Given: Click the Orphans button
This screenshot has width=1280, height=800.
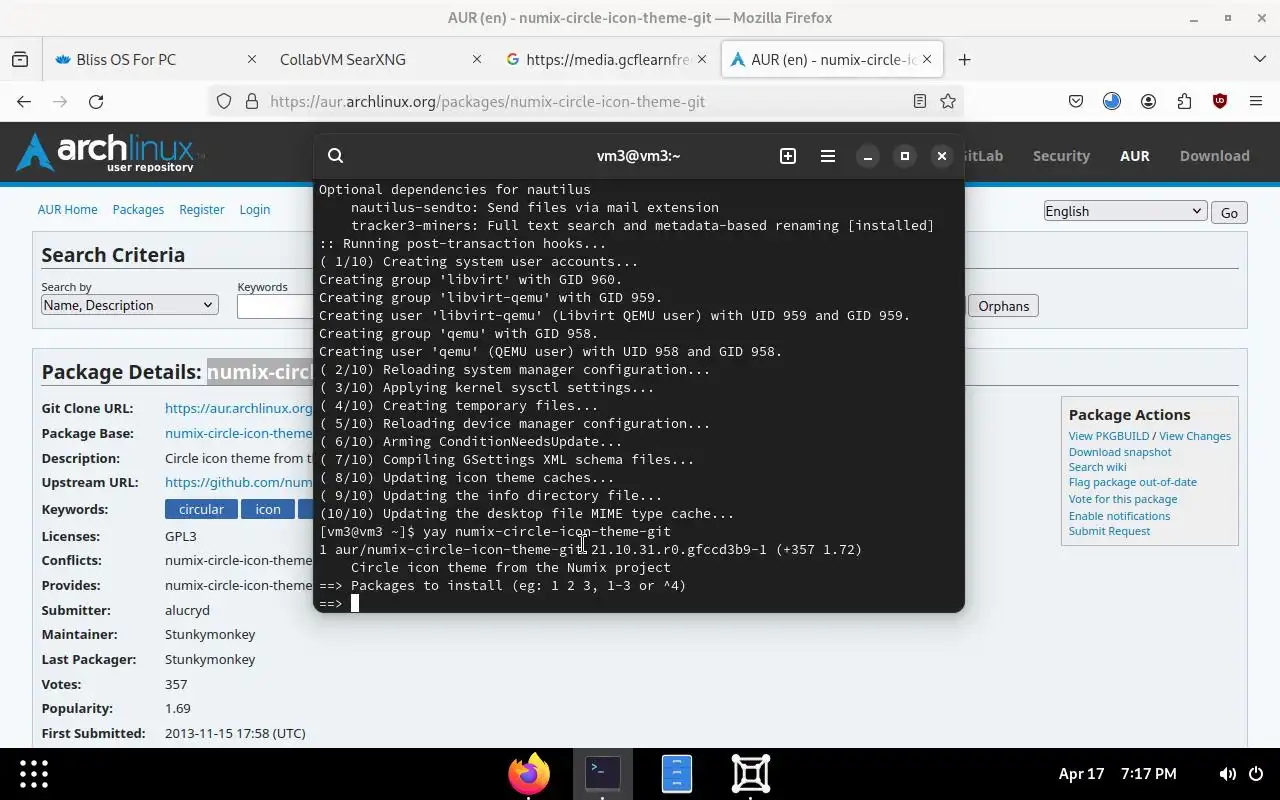Looking at the screenshot, I should point(1003,306).
